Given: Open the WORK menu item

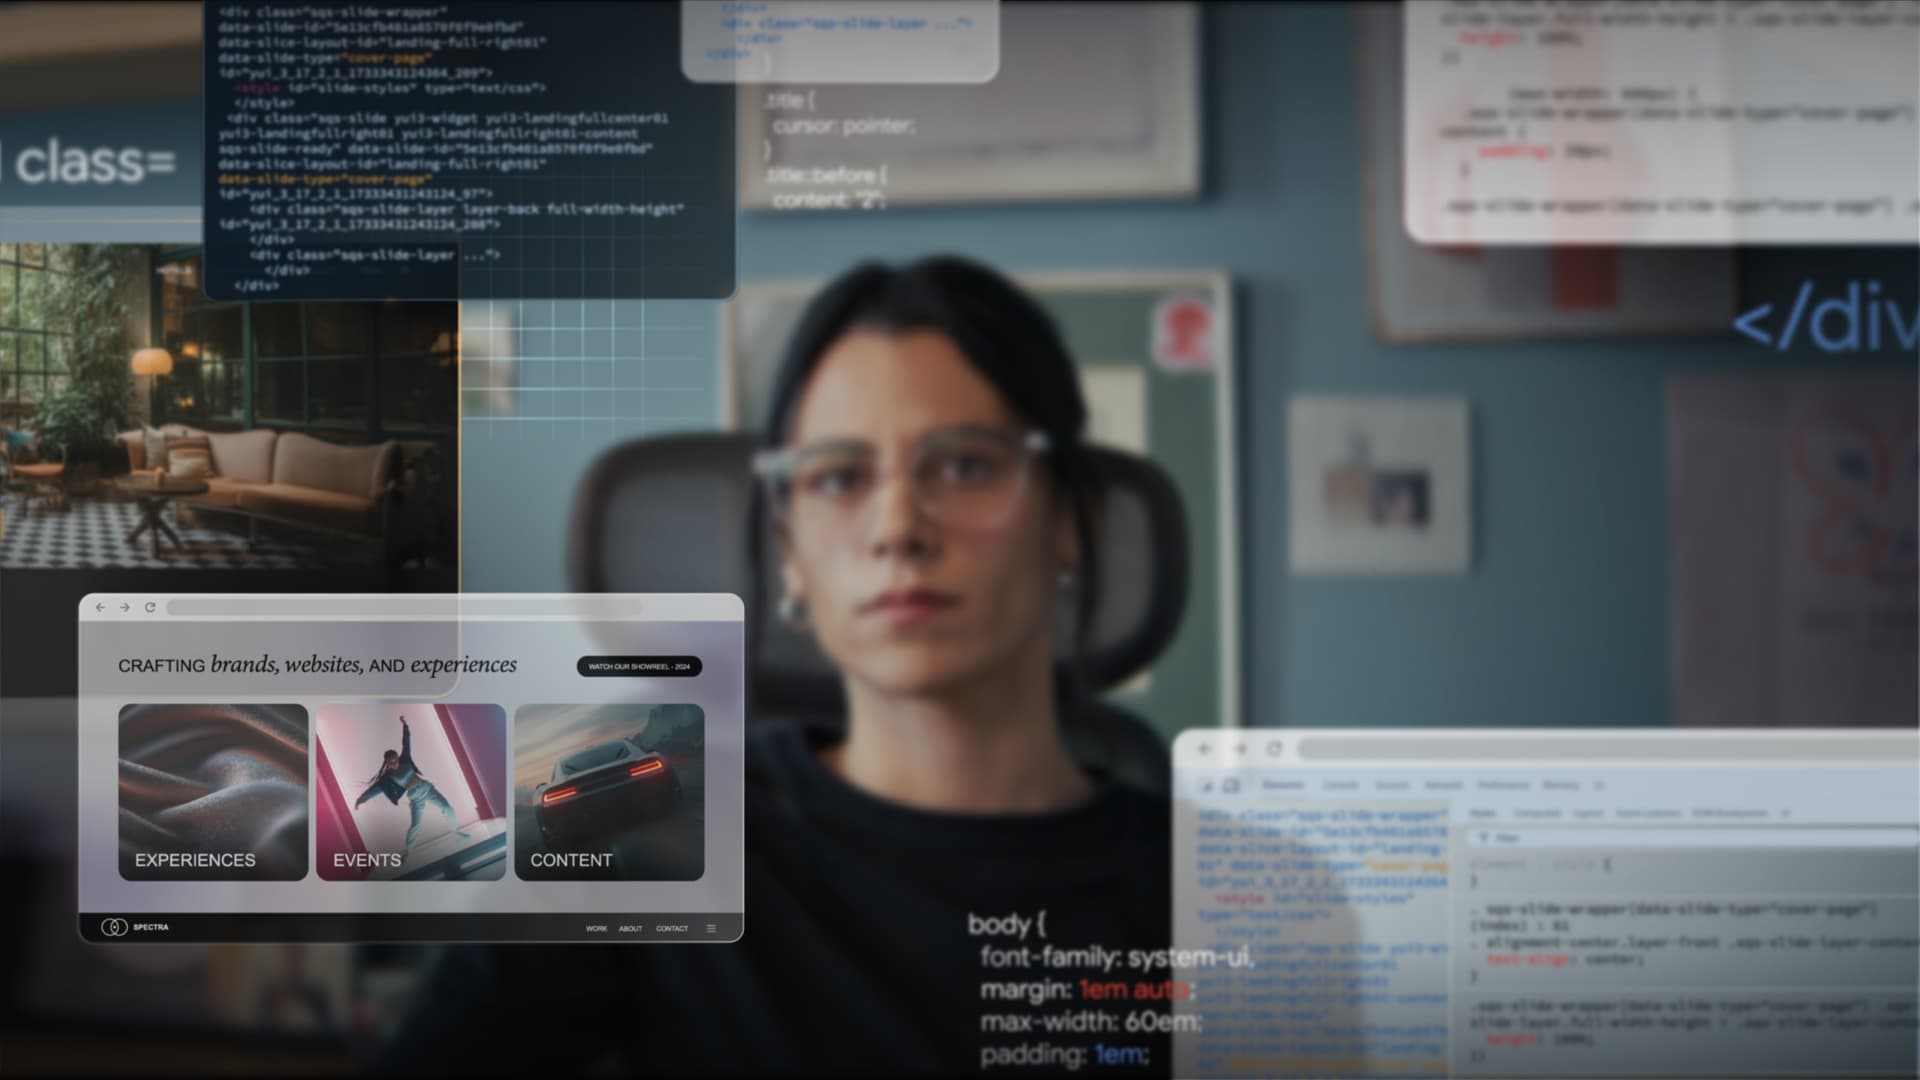Looking at the screenshot, I should click(x=596, y=927).
